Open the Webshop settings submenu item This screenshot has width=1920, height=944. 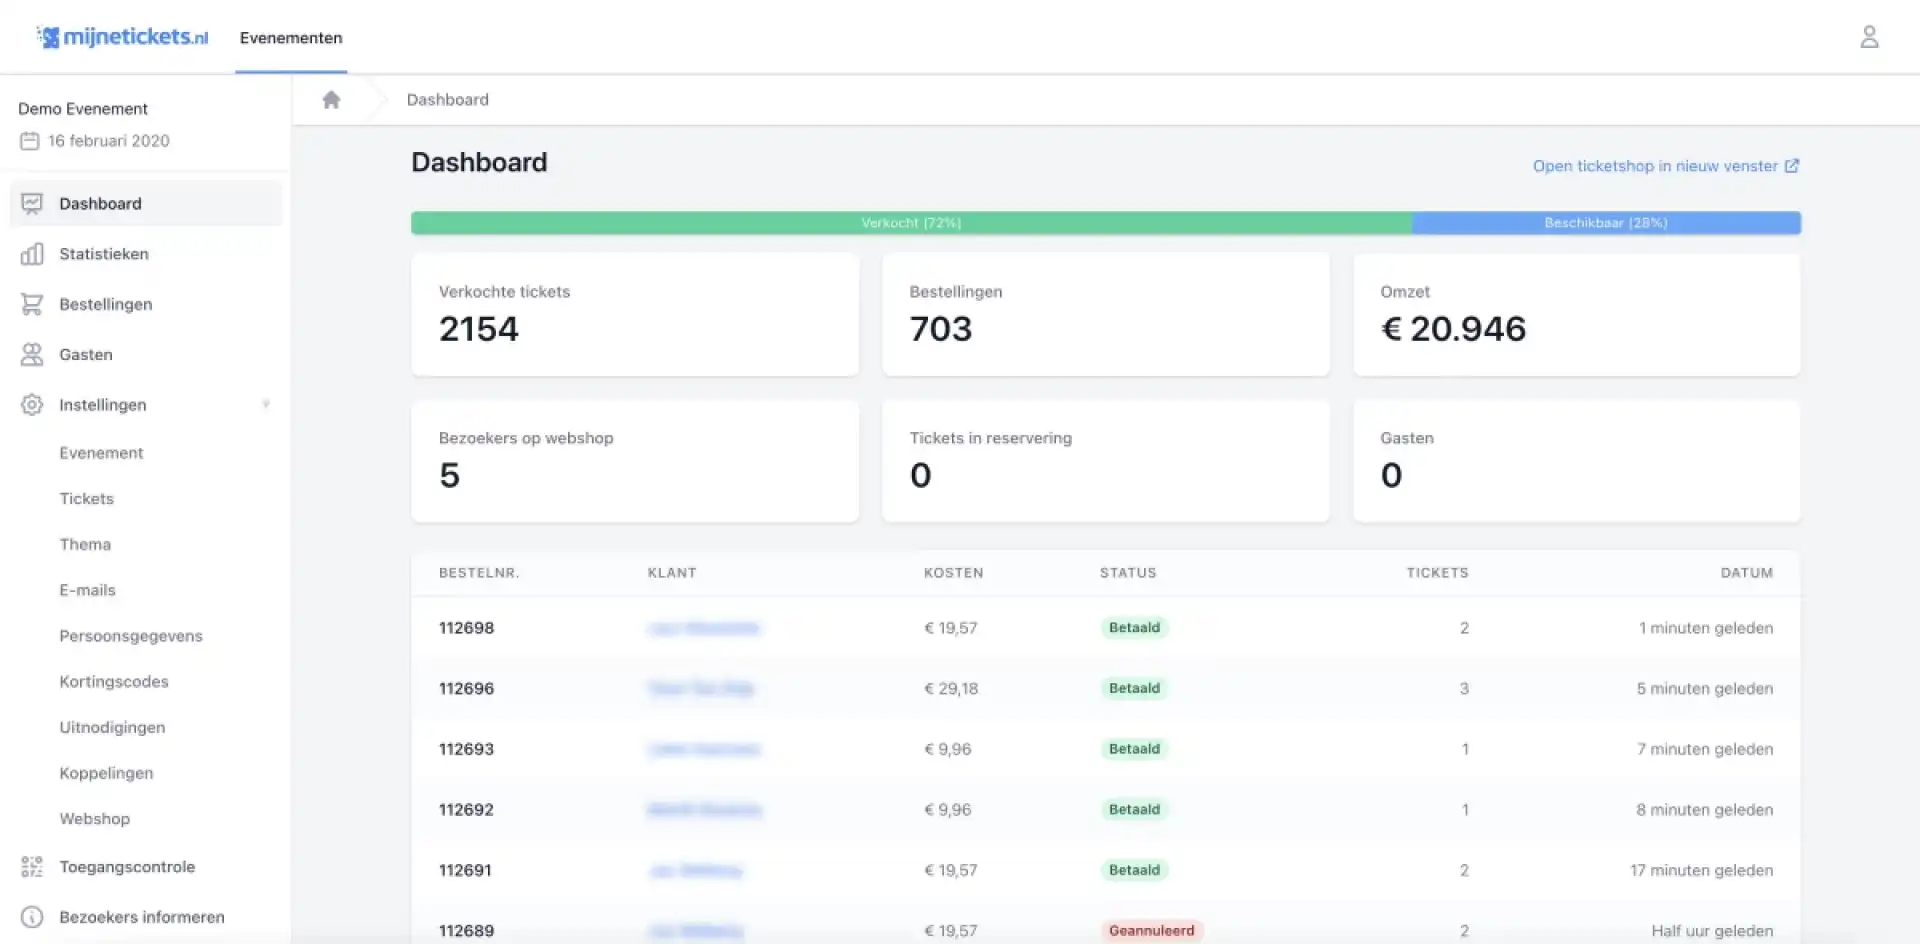coord(95,819)
